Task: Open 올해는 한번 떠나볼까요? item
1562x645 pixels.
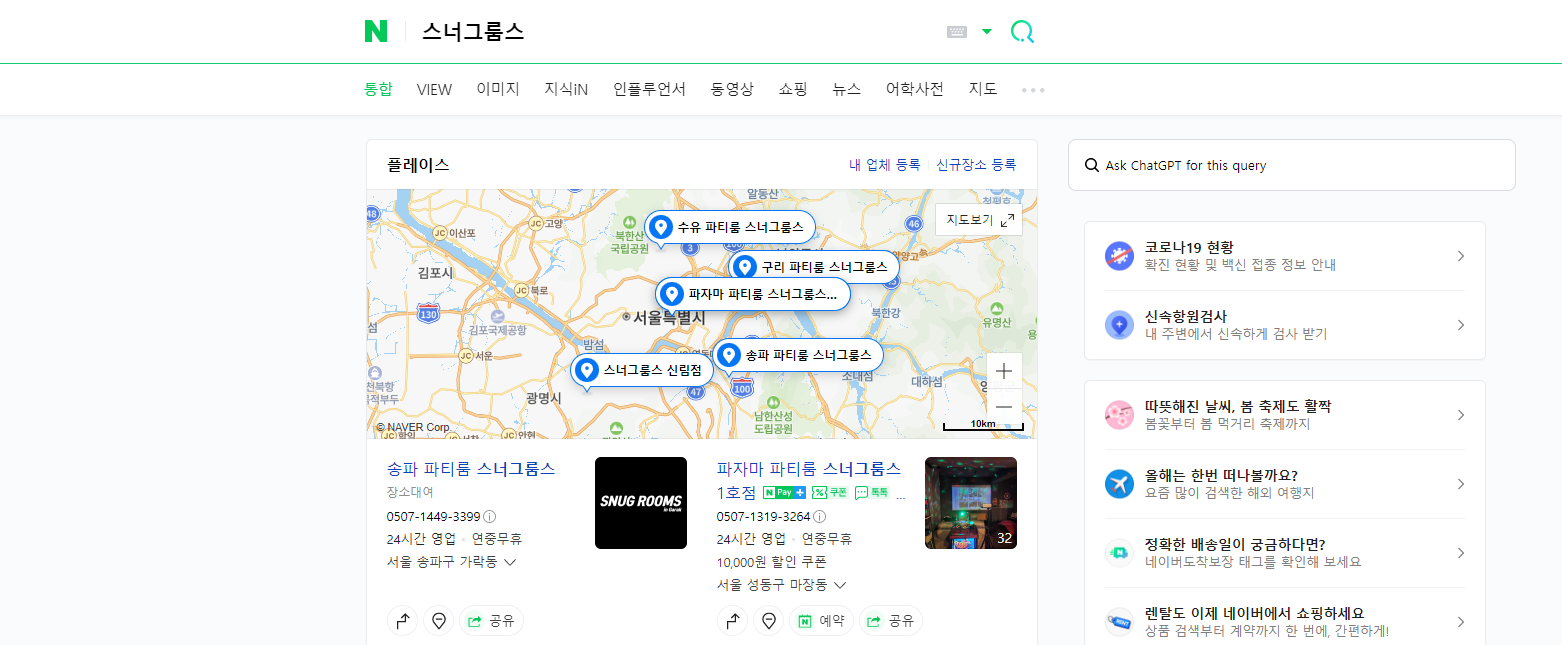Action: (x=1285, y=484)
